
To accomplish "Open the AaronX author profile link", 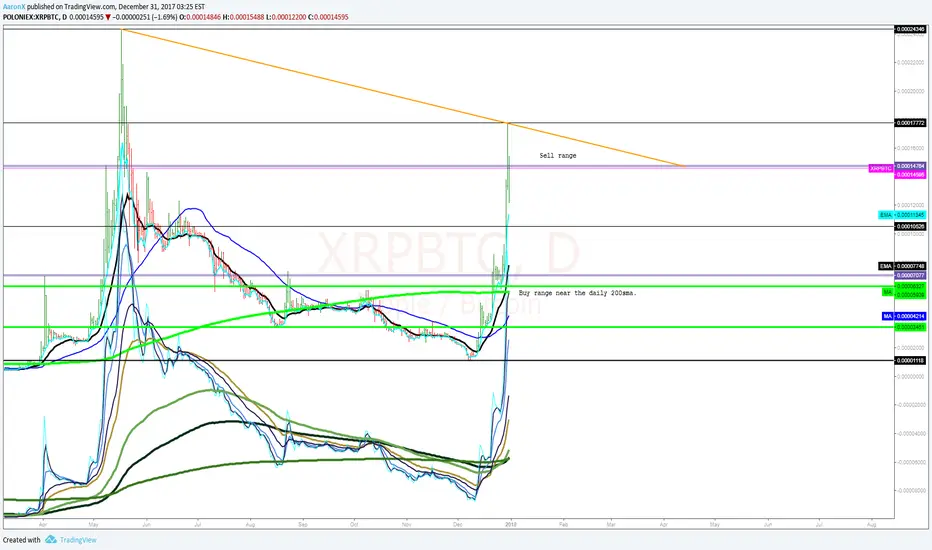I will (14, 7).
